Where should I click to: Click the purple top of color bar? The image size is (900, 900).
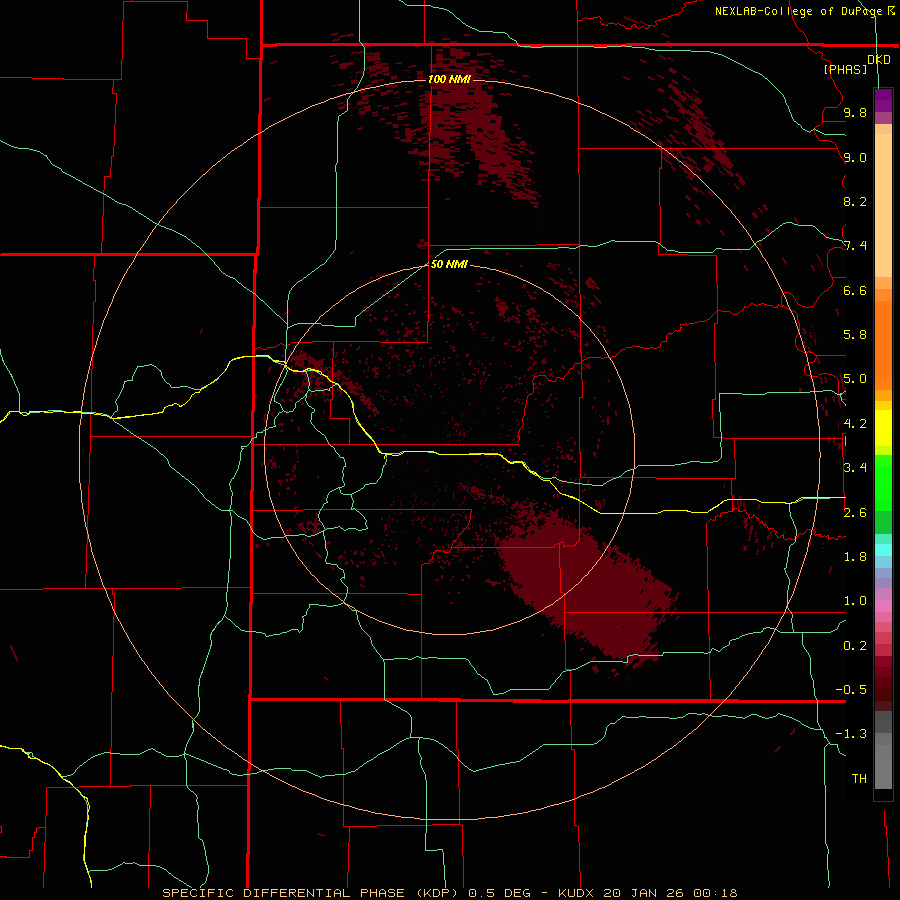click(x=883, y=100)
